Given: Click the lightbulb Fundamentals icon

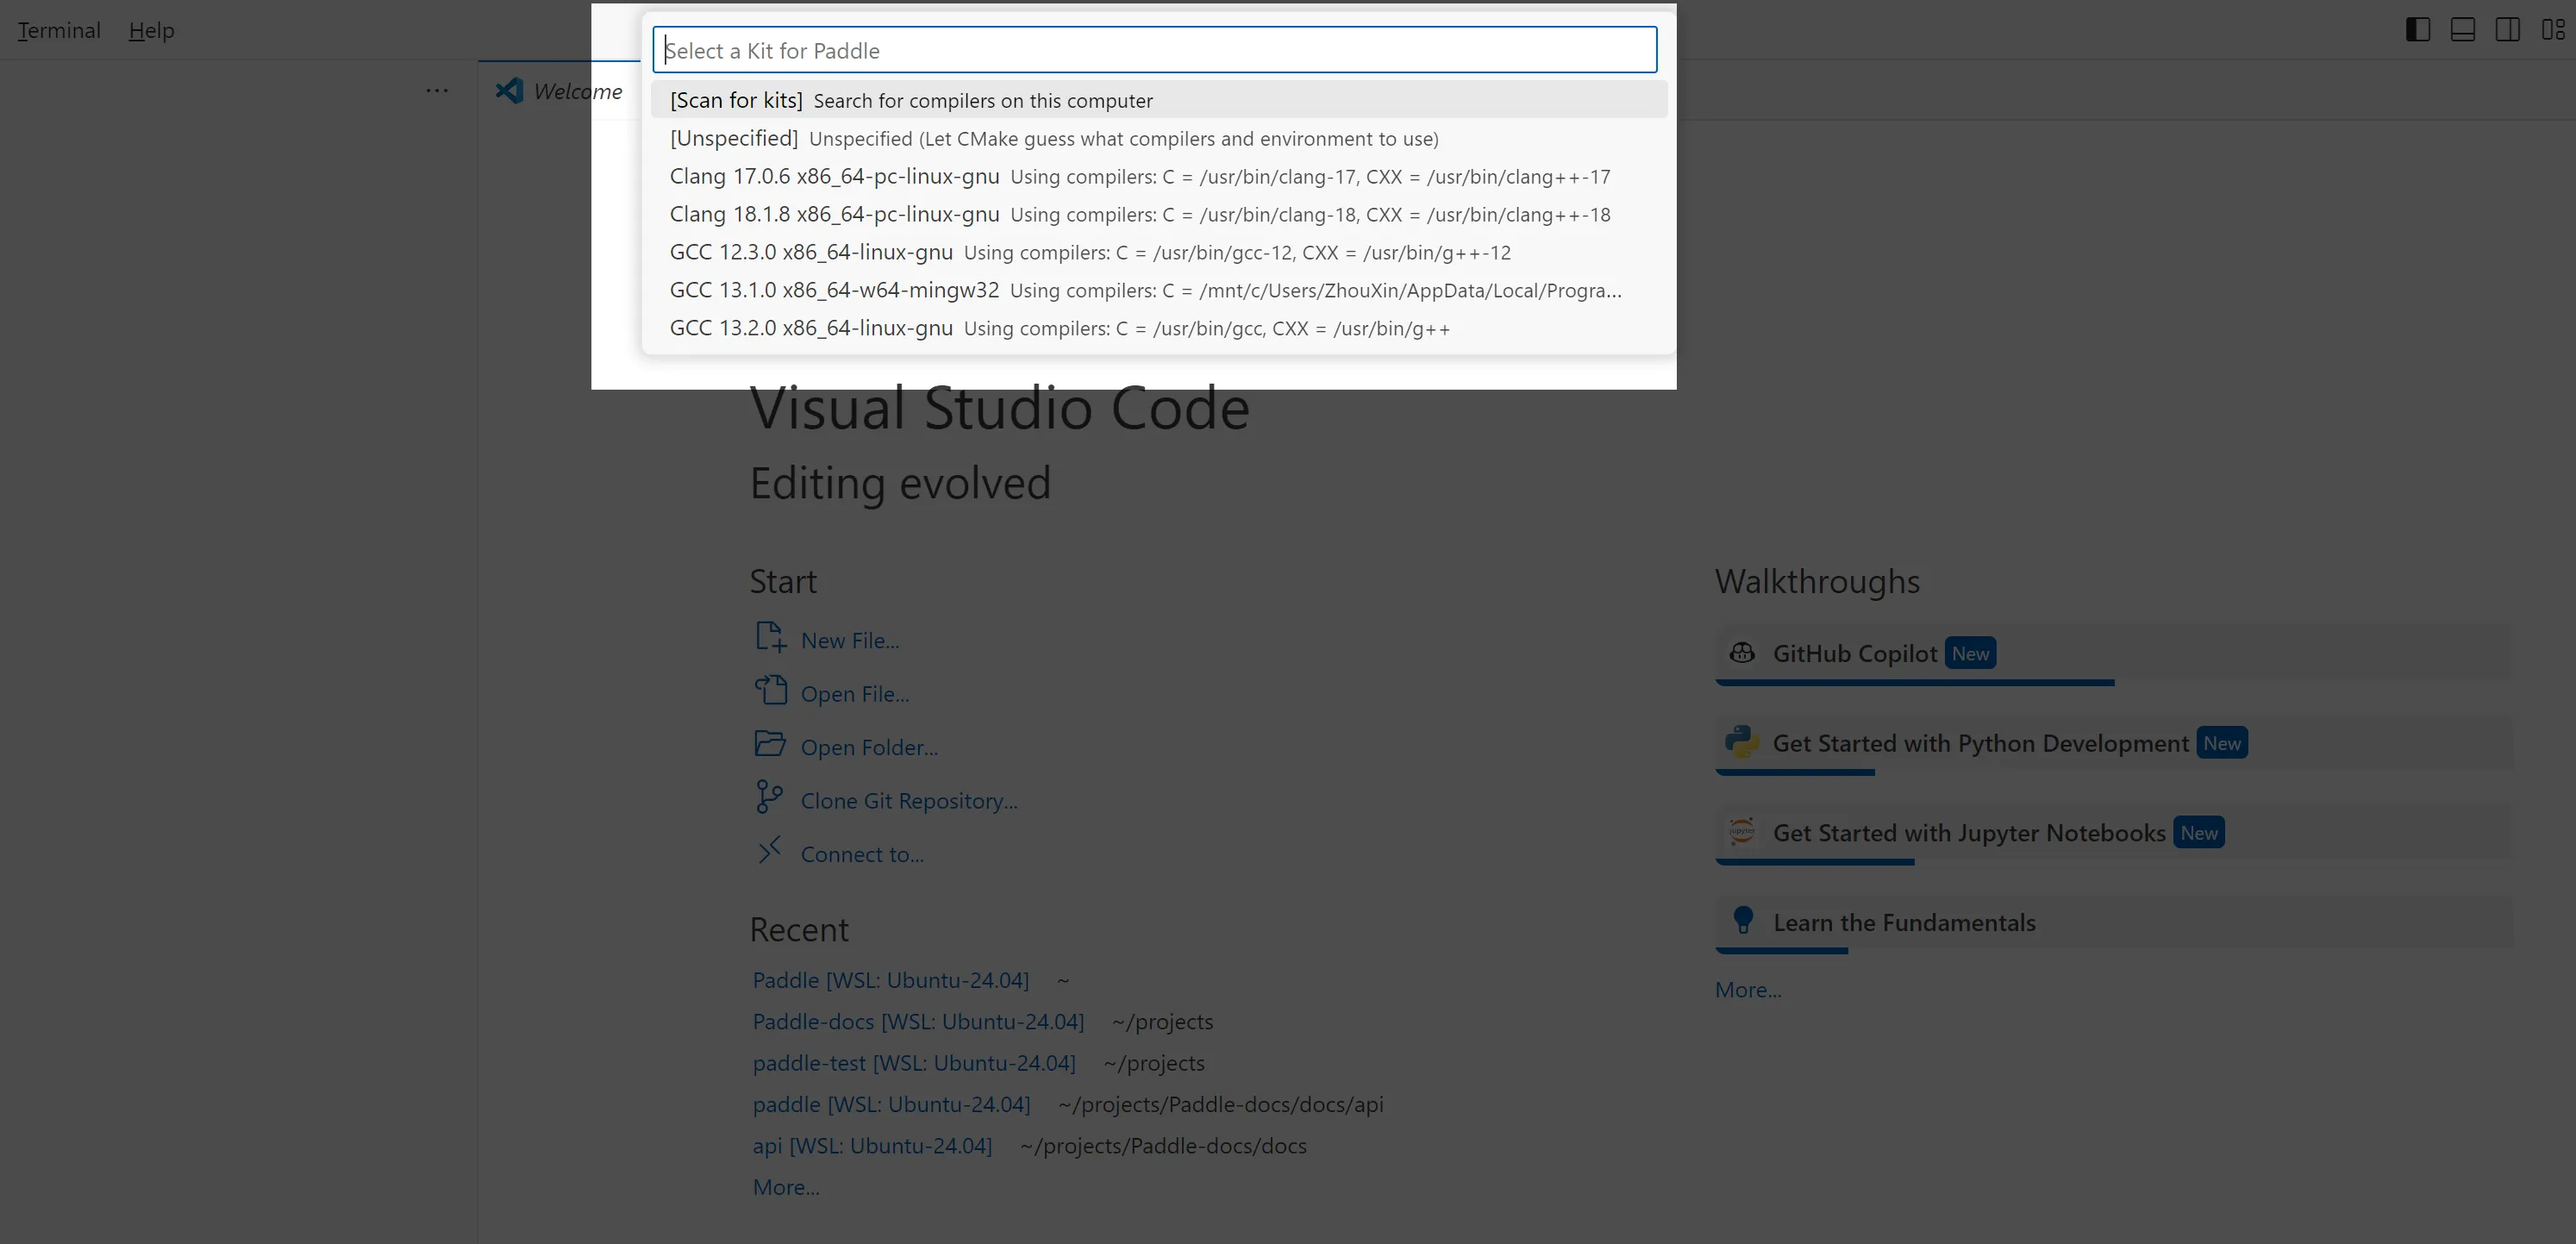Looking at the screenshot, I should click(1743, 920).
